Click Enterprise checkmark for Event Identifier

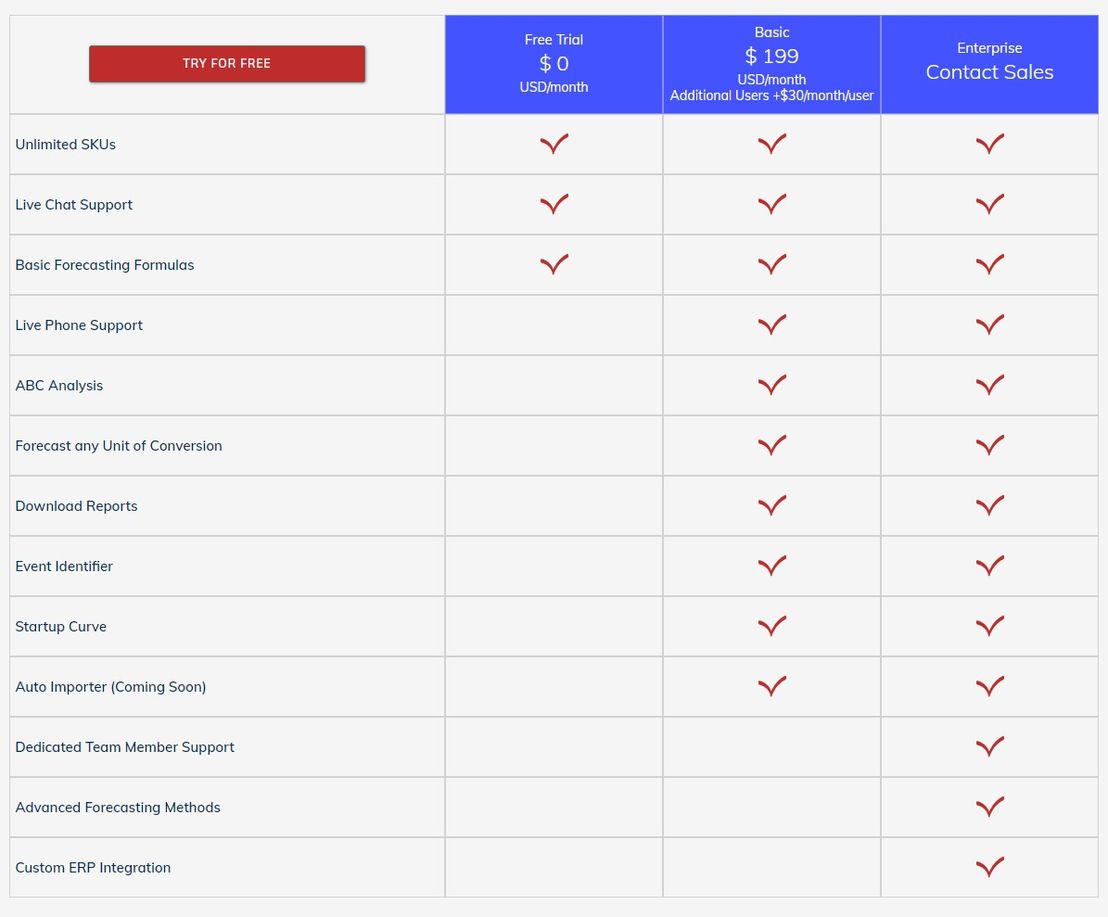[989, 565]
